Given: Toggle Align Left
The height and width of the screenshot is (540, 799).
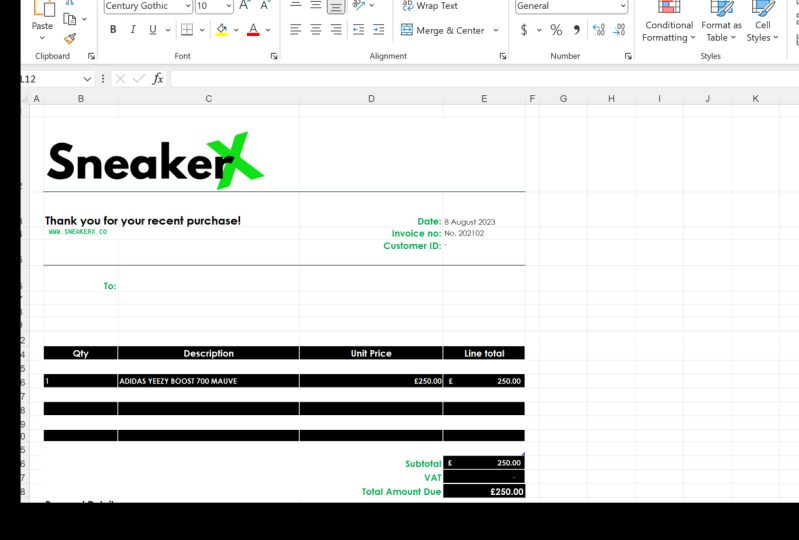Looking at the screenshot, I should (296, 30).
